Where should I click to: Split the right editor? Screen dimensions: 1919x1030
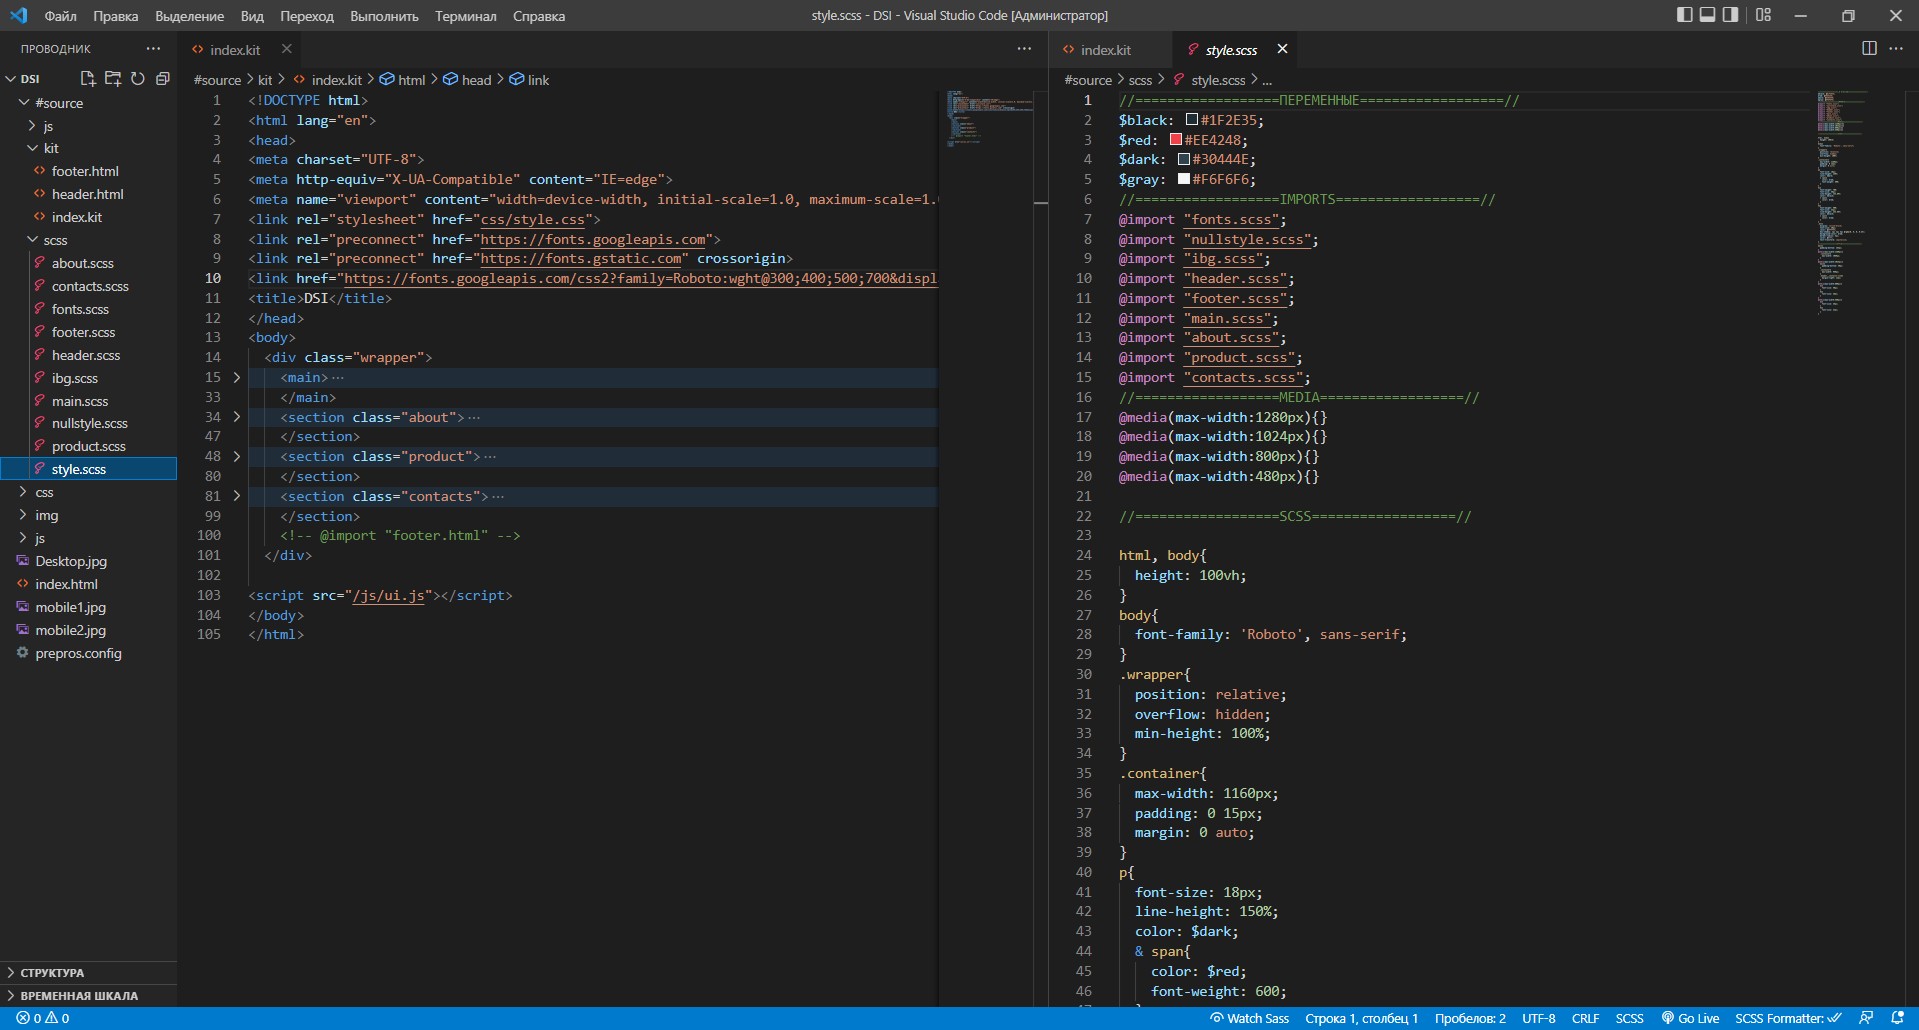click(x=1869, y=48)
